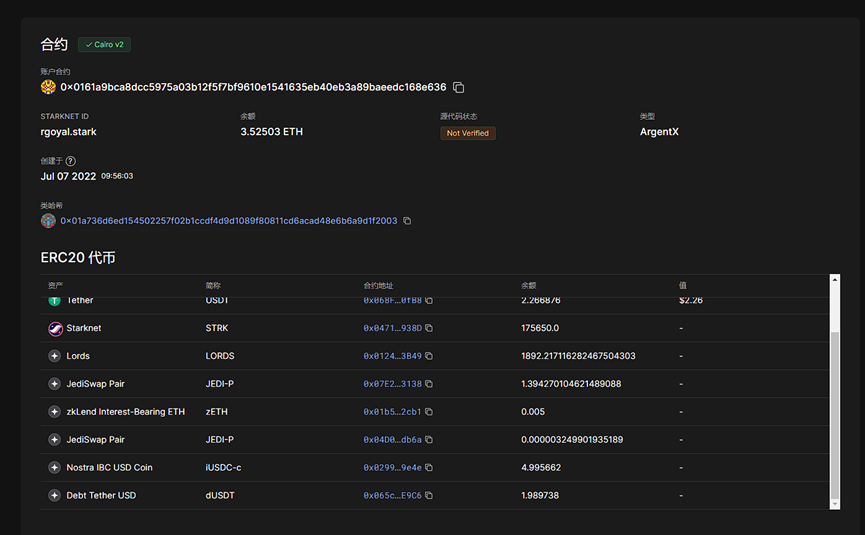Screen dimensions: 865x535
Task: Copy the iUSDC-c contract address
Action: (429, 468)
